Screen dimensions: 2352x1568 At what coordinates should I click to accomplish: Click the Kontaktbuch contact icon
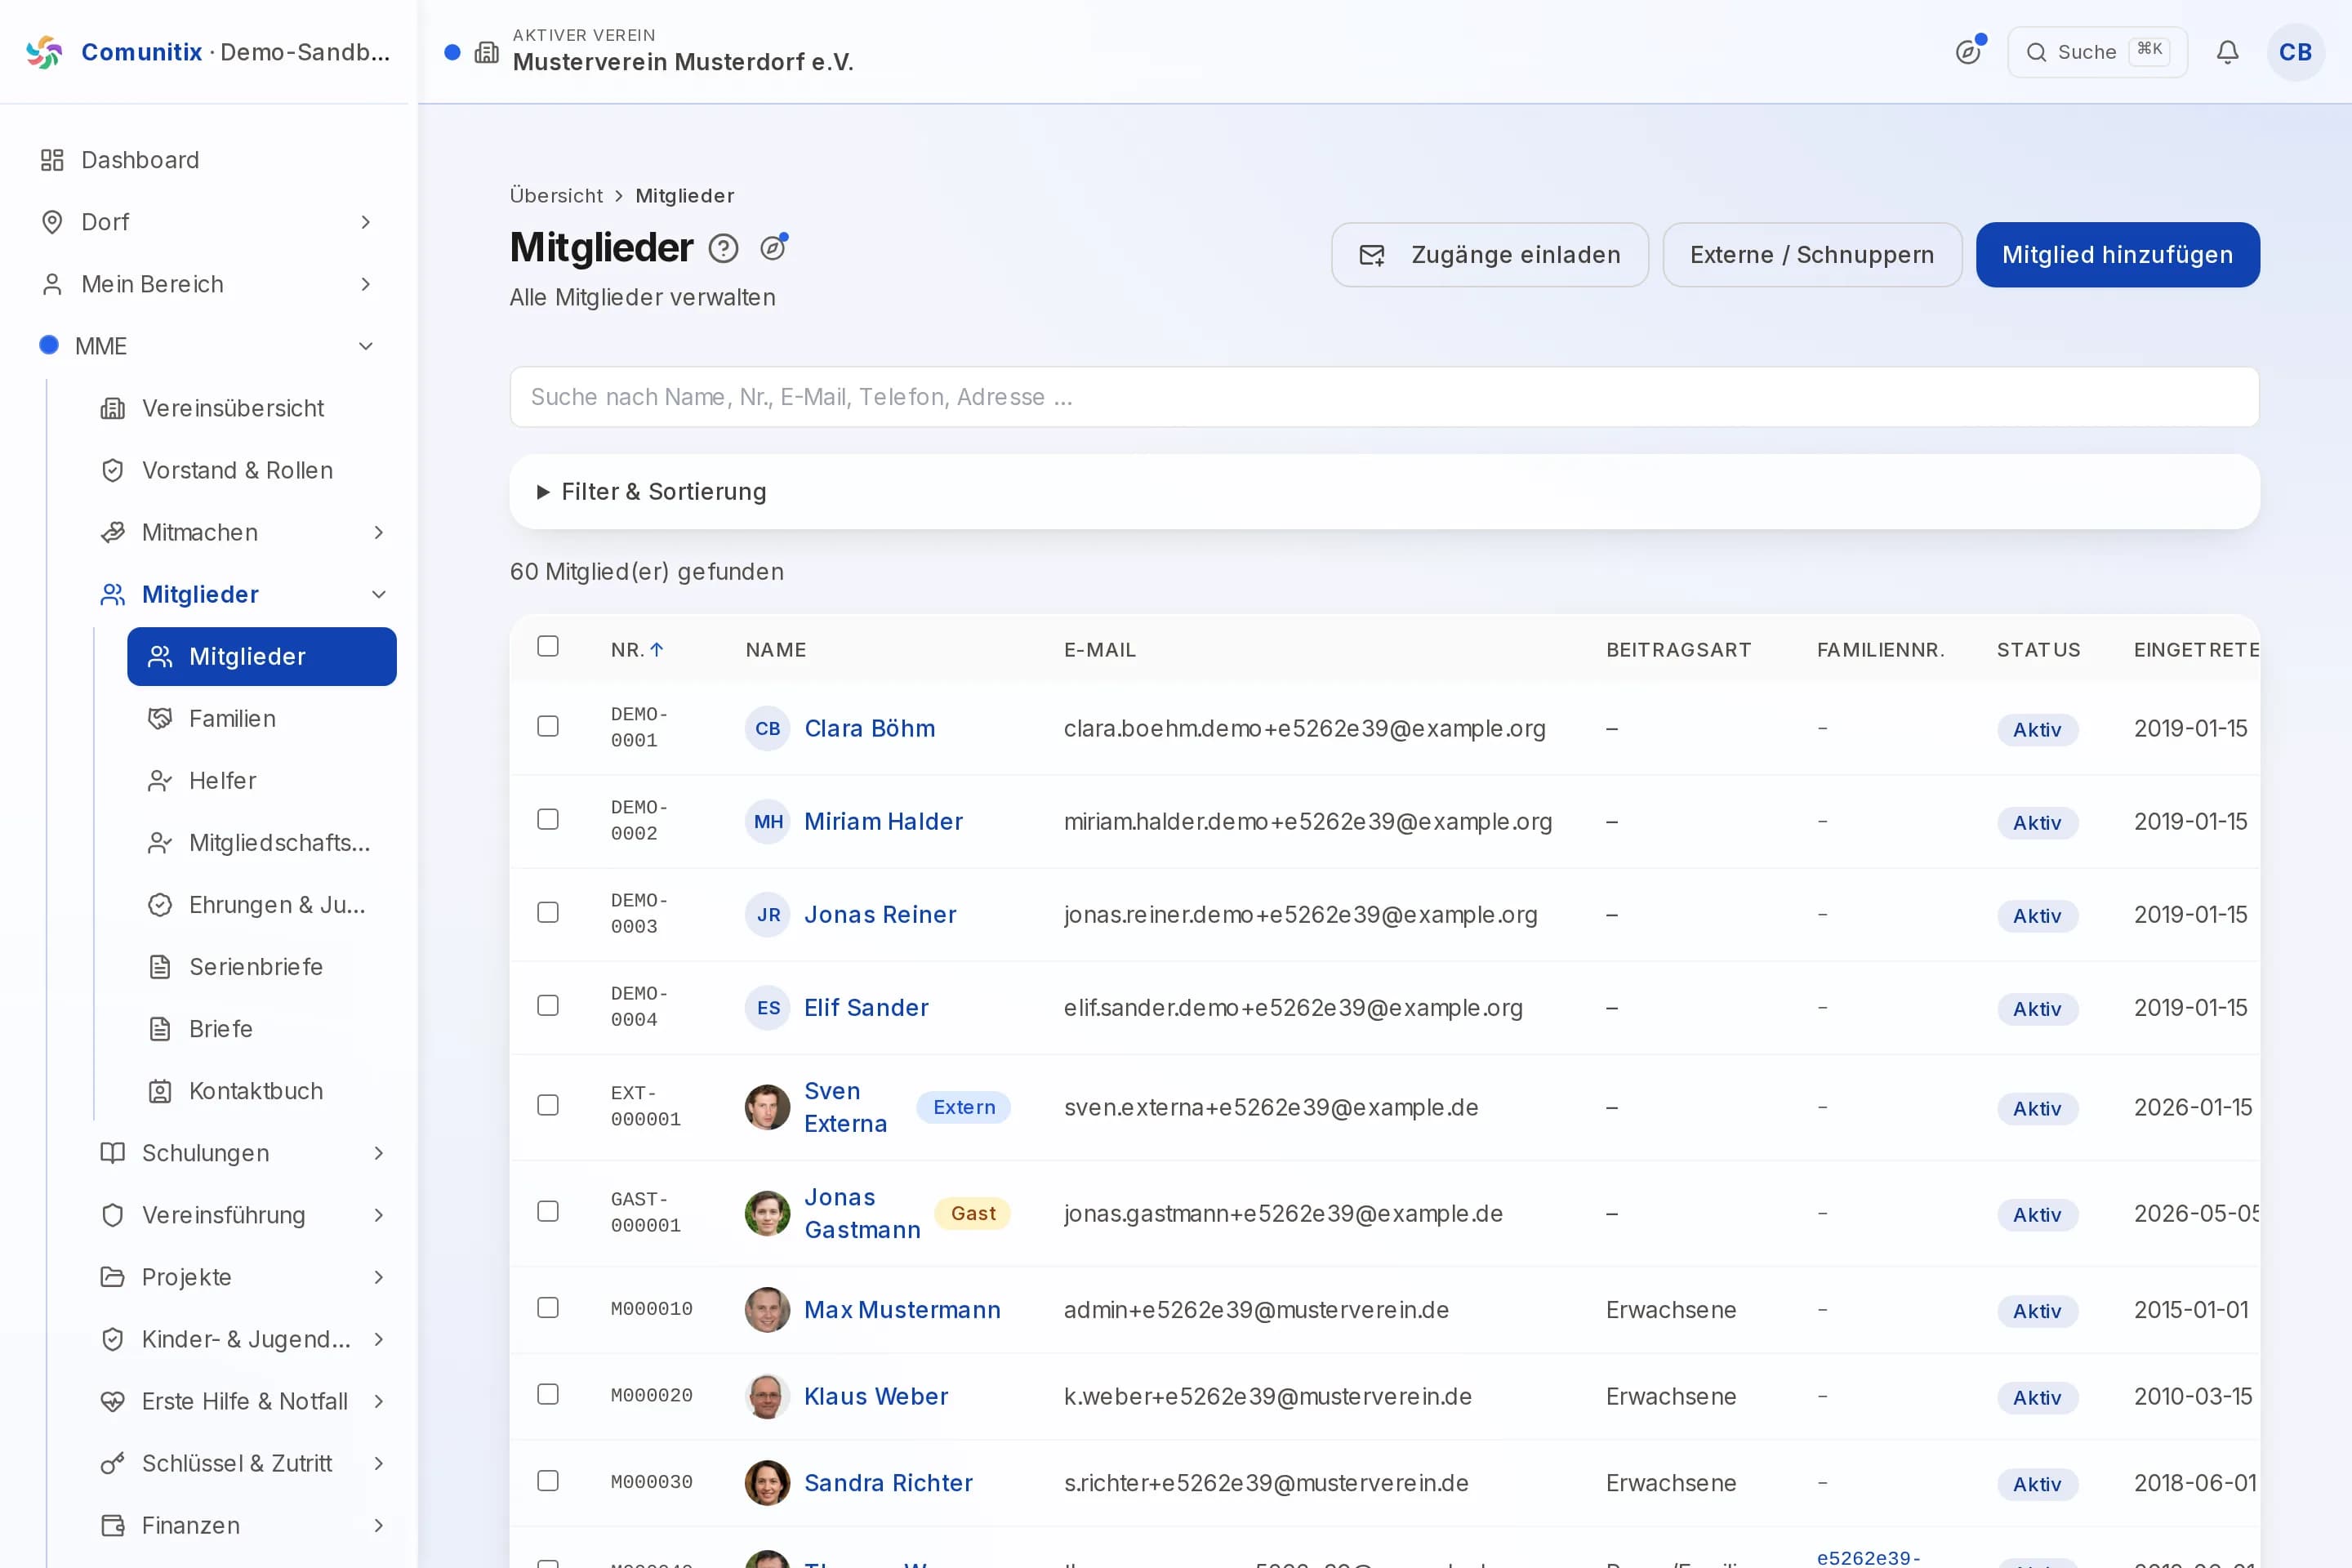[x=160, y=1090]
